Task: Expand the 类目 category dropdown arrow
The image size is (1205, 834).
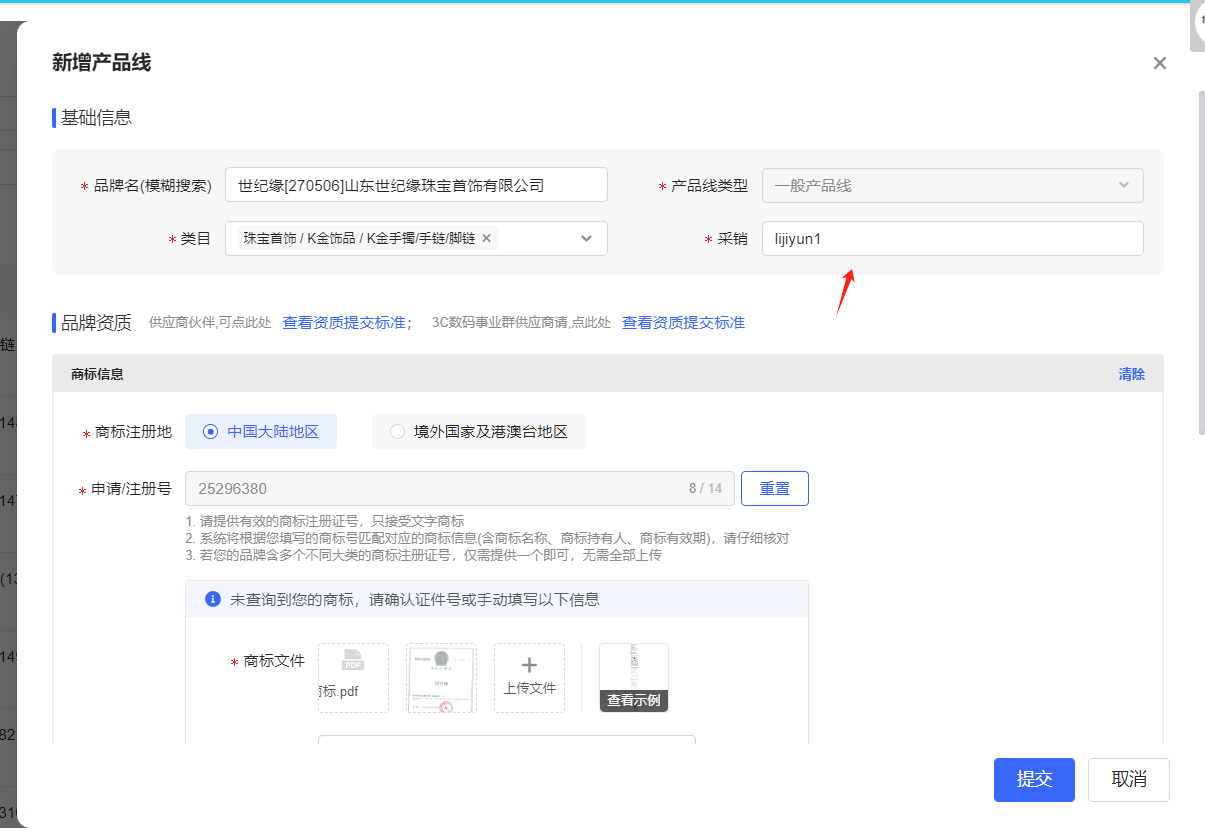Action: click(586, 238)
